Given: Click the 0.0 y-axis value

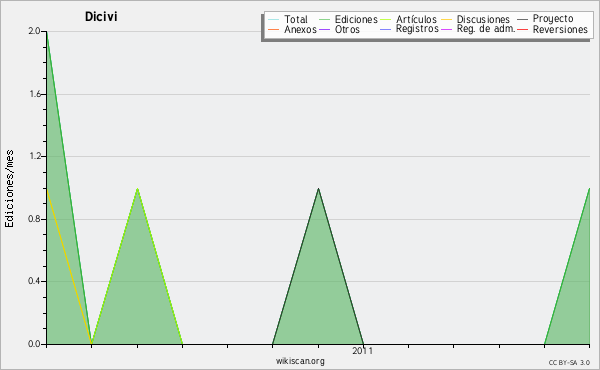Looking at the screenshot, I should (34, 344).
